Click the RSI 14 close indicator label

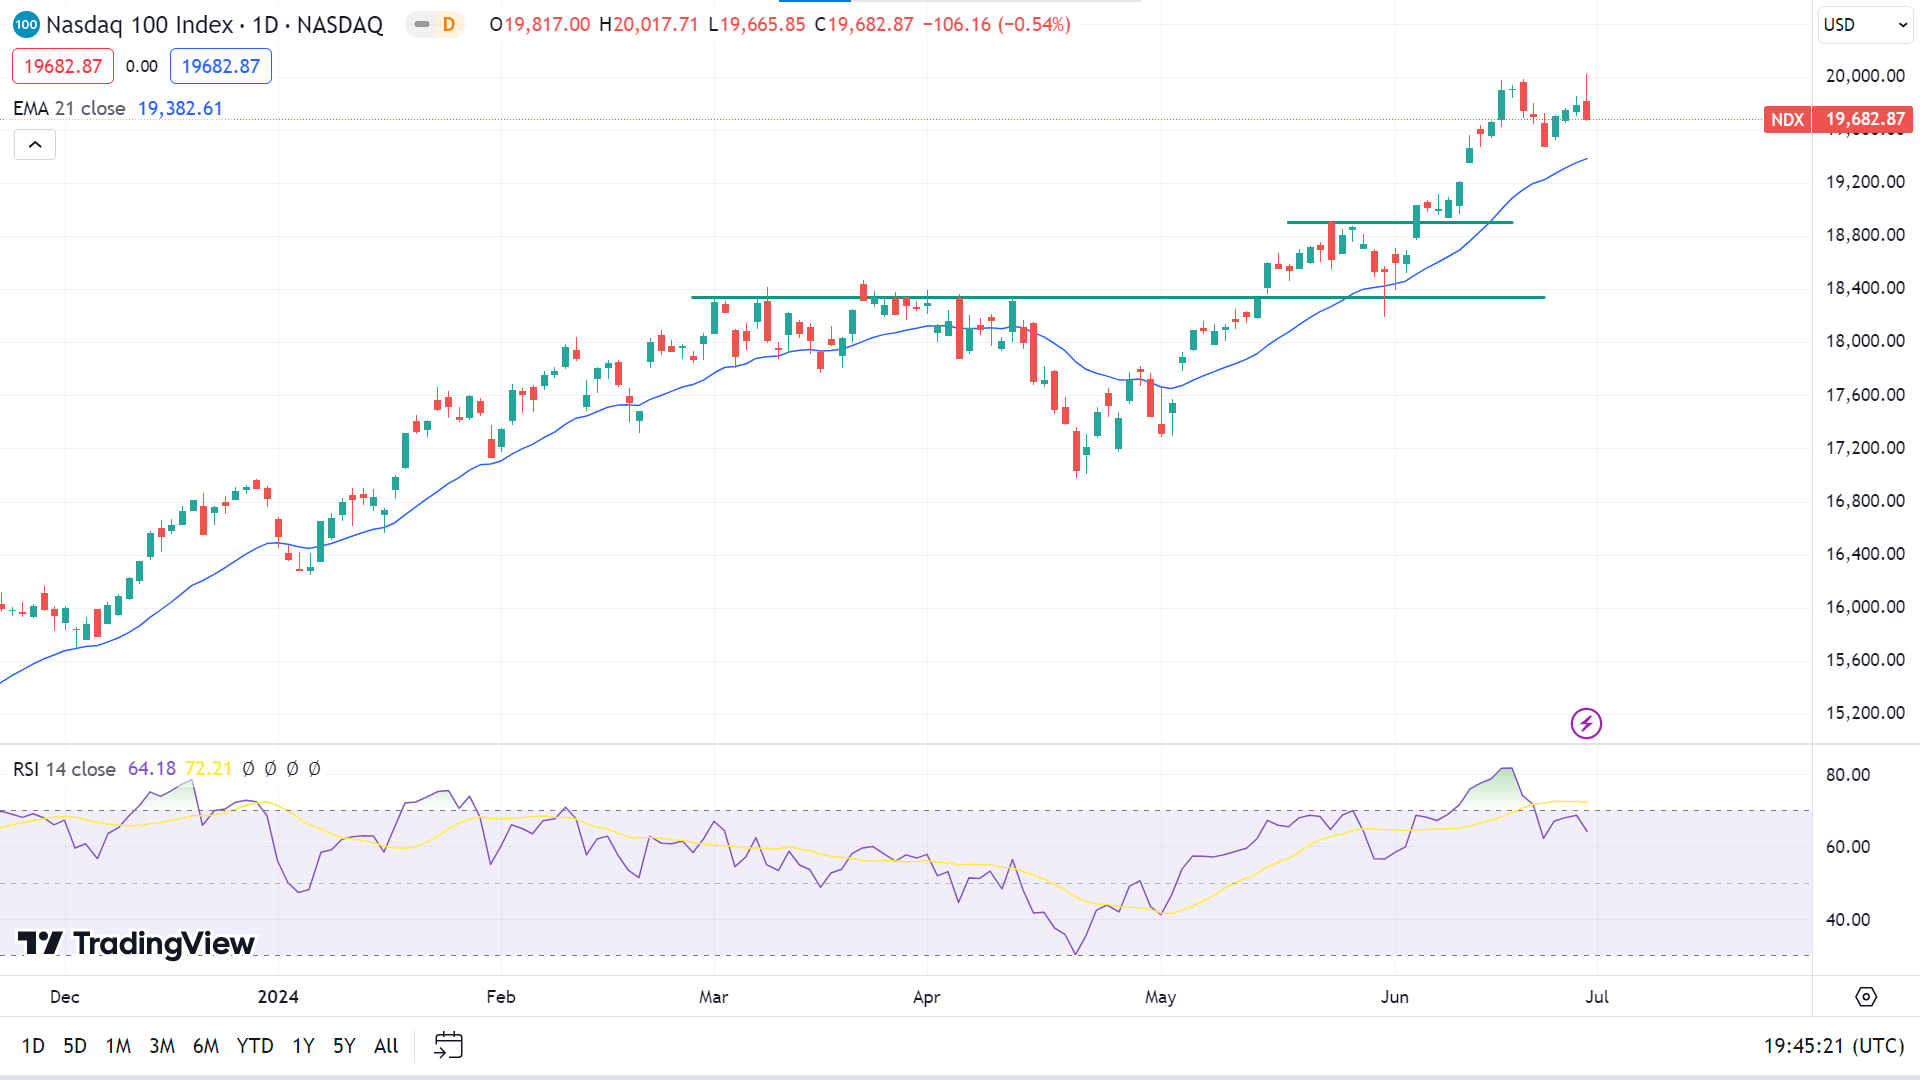(x=64, y=769)
